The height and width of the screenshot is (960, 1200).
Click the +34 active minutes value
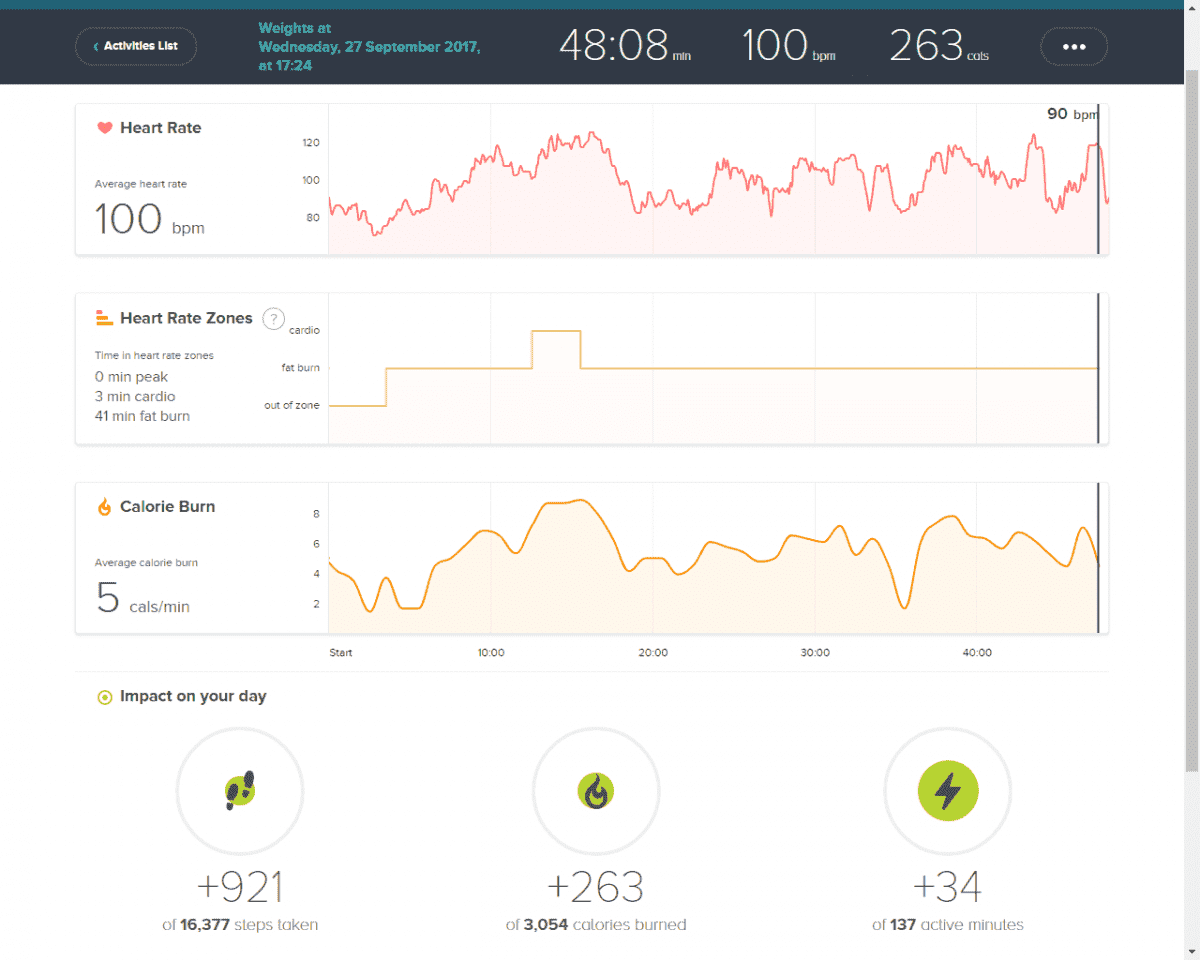click(x=947, y=887)
